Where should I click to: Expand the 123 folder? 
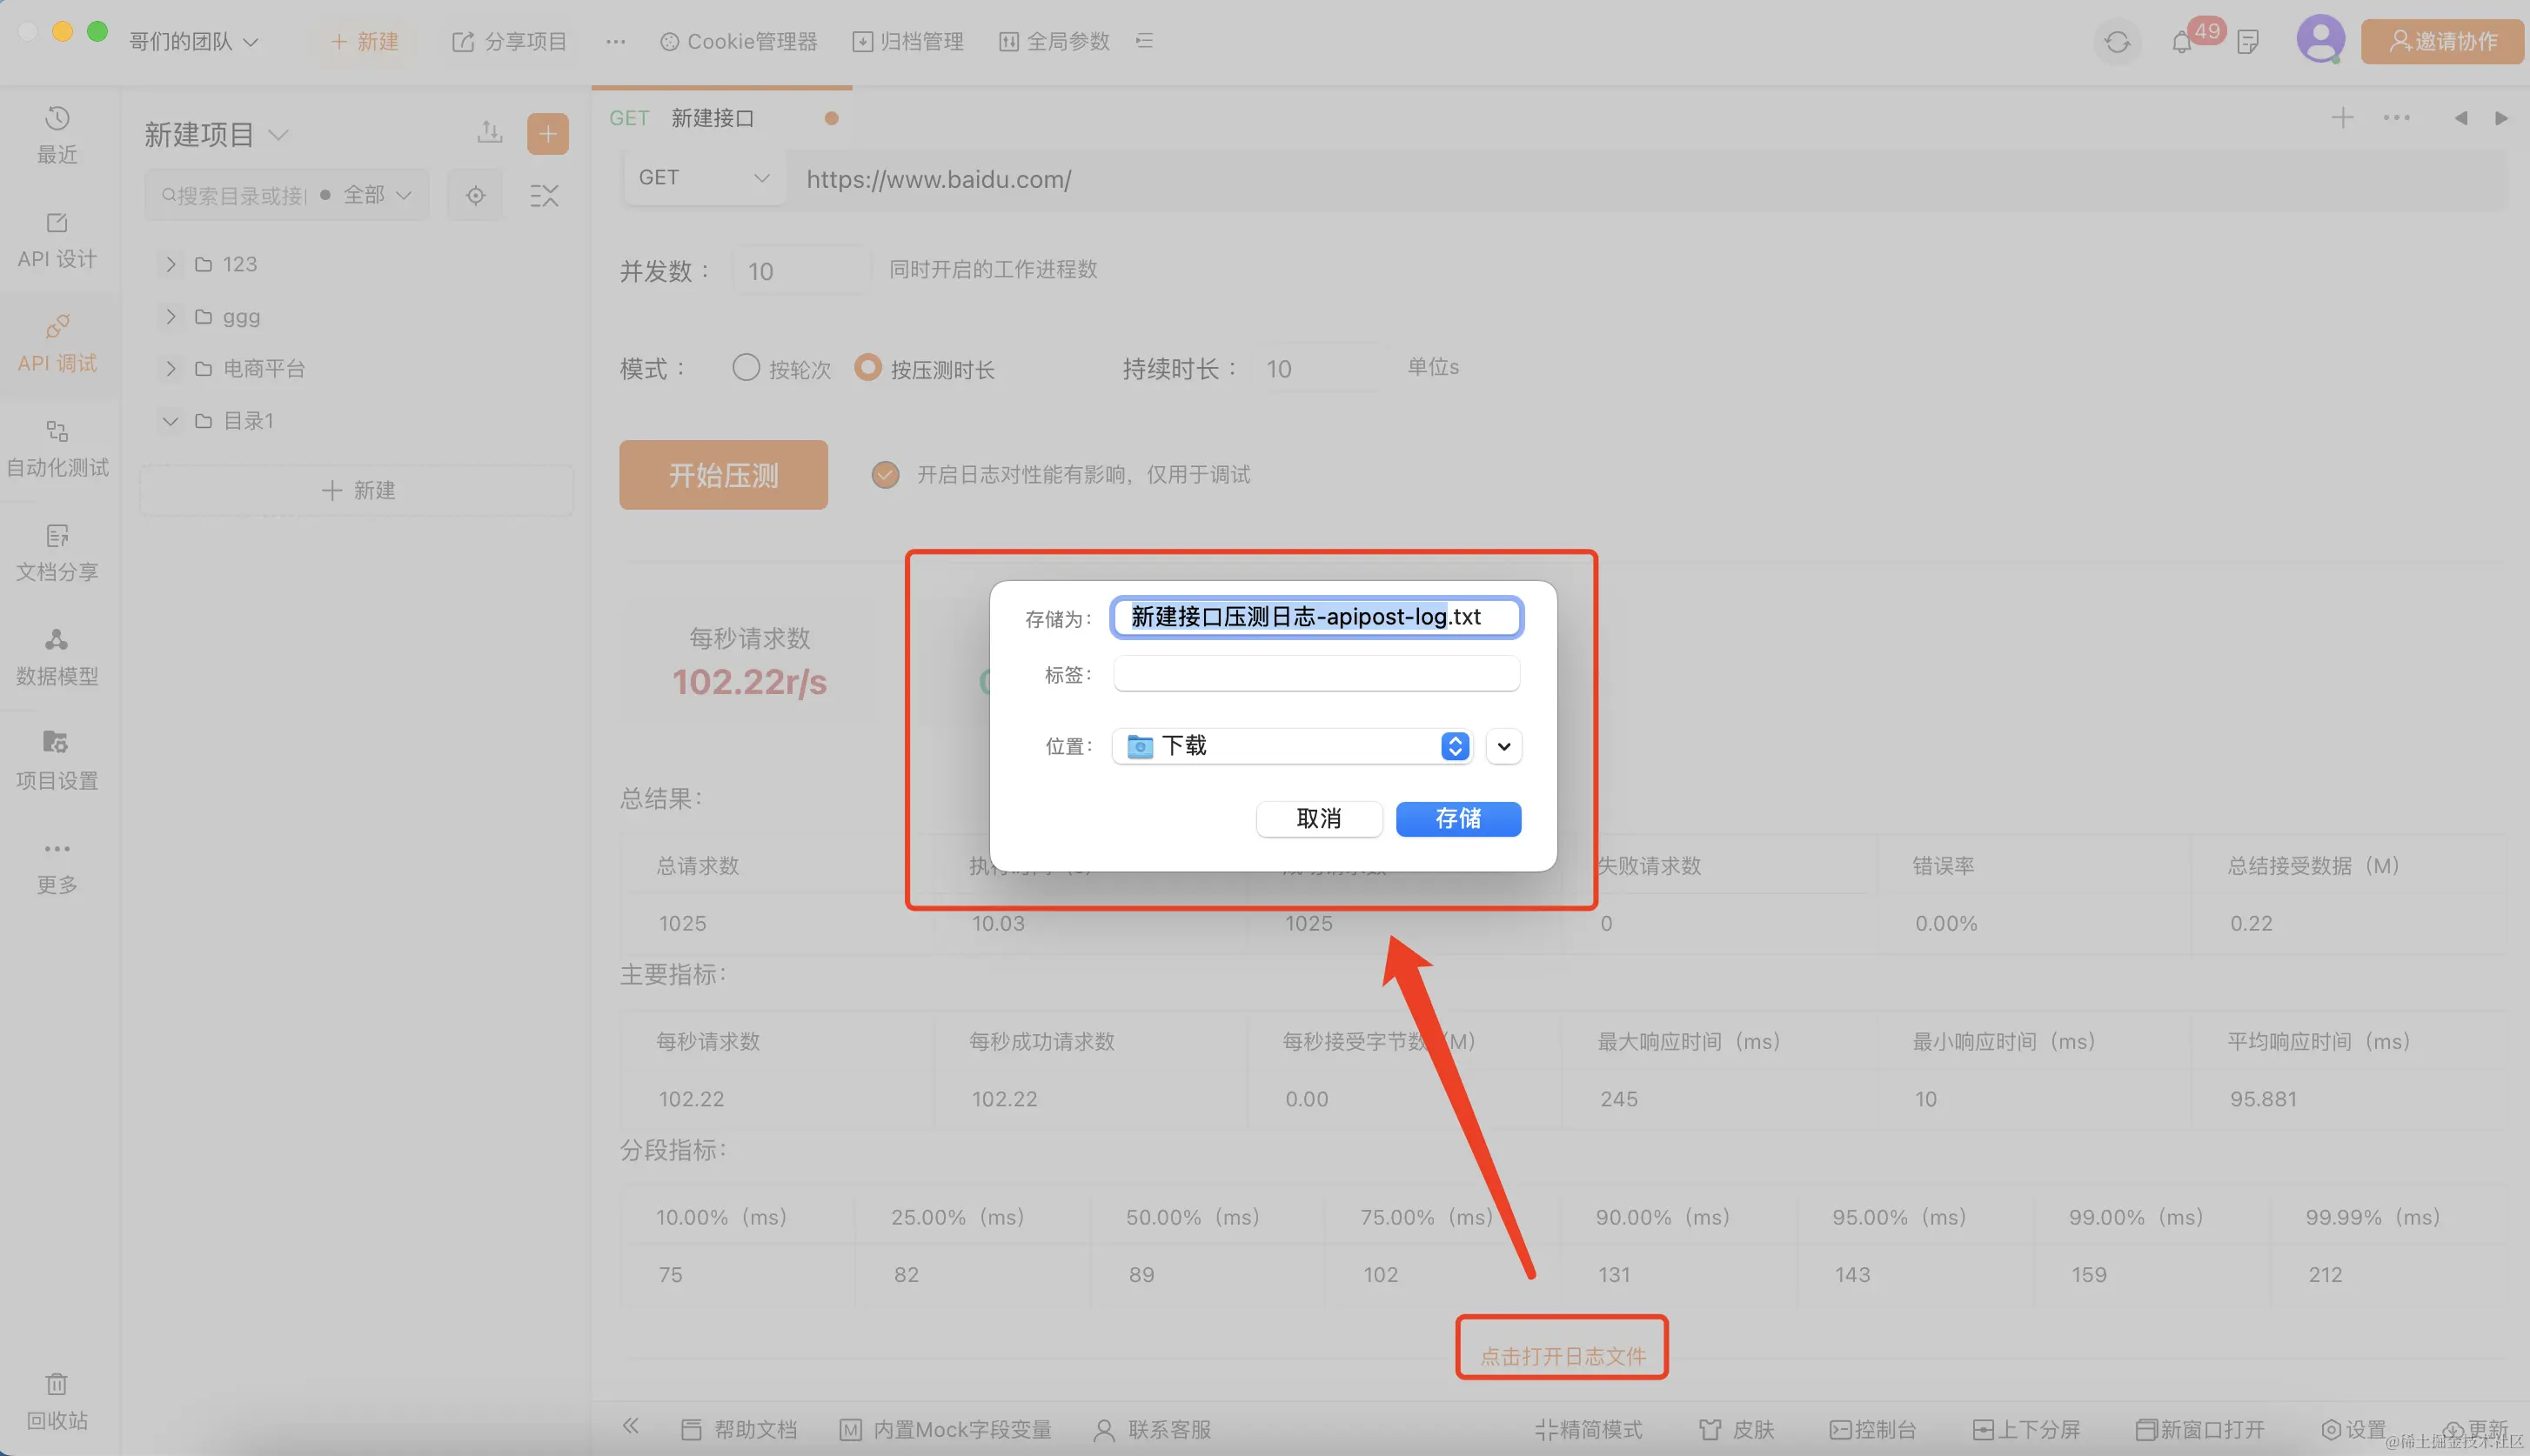[171, 264]
